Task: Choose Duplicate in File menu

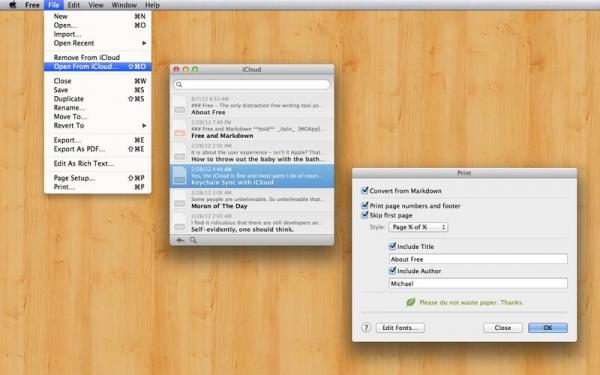Action: pyautogui.click(x=98, y=99)
